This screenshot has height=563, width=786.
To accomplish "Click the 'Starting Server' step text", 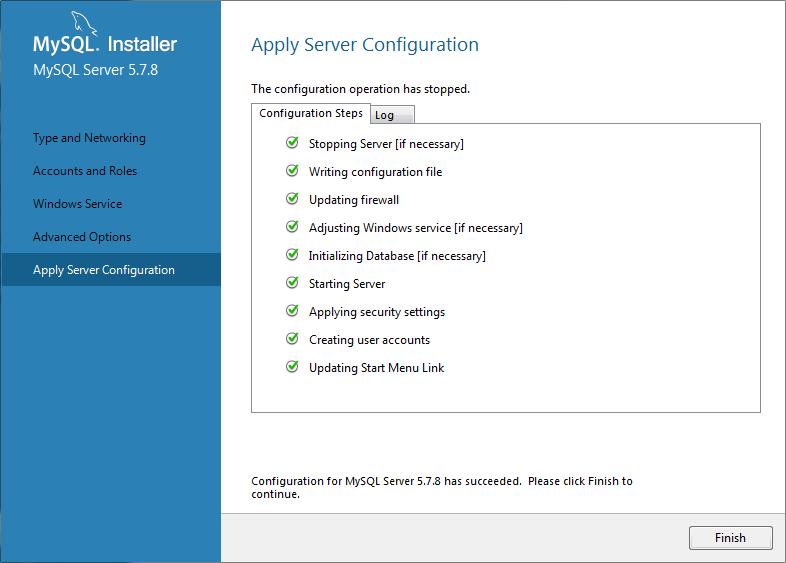I will [347, 284].
